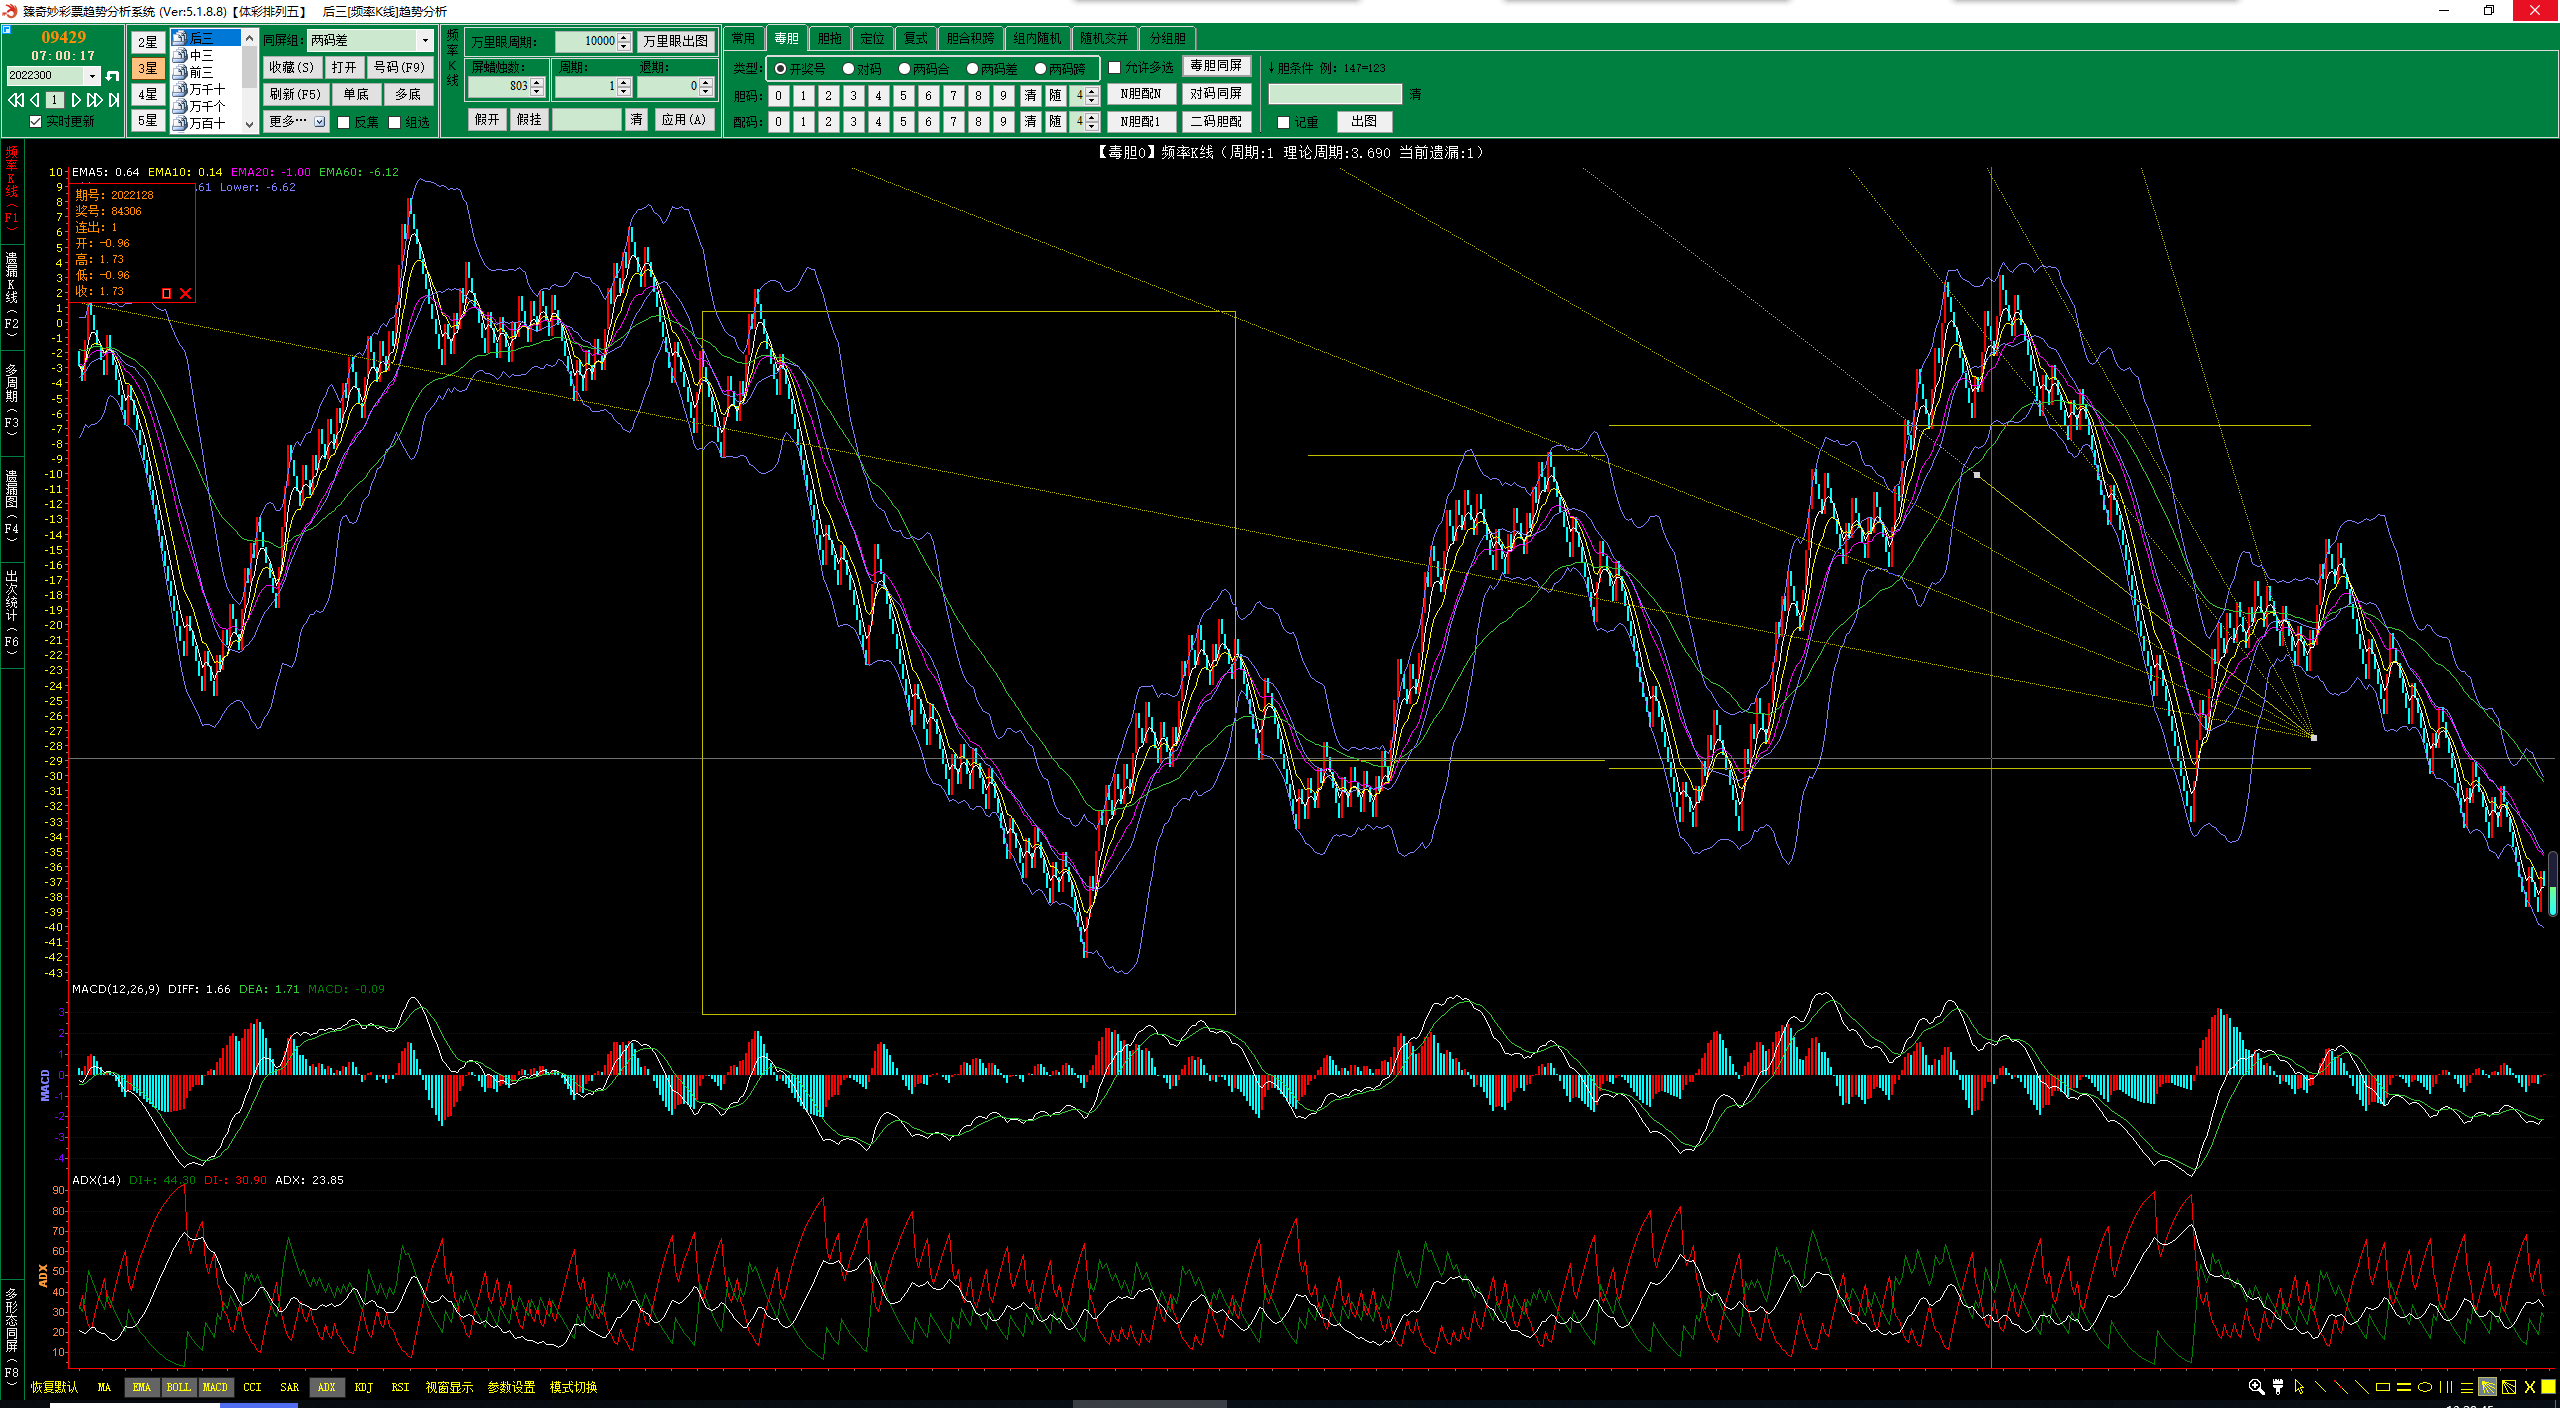2560x1408 pixels.
Task: Open the 同屏组 两码差 dropdown
Action: pyautogui.click(x=425, y=40)
